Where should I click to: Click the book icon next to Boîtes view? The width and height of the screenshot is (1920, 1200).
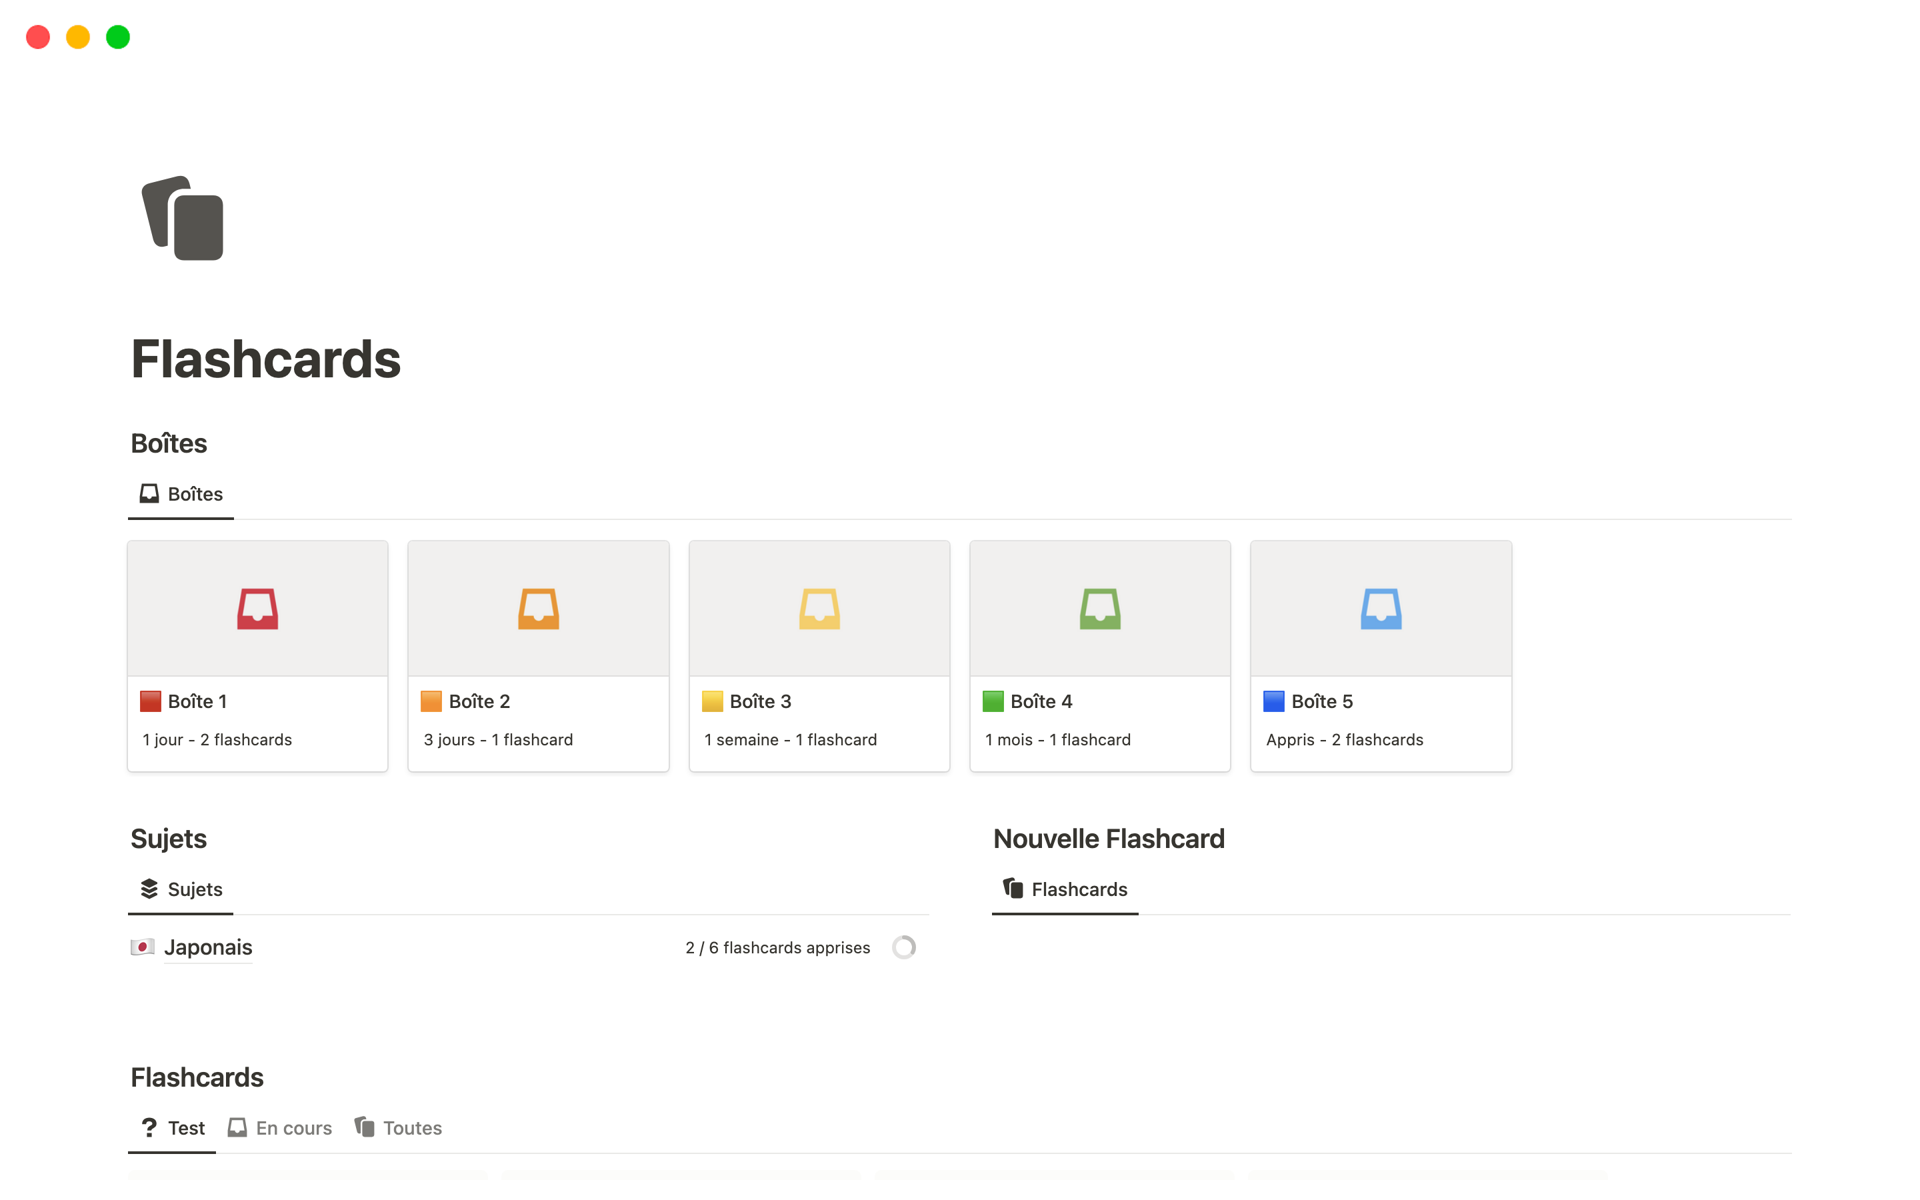point(148,493)
